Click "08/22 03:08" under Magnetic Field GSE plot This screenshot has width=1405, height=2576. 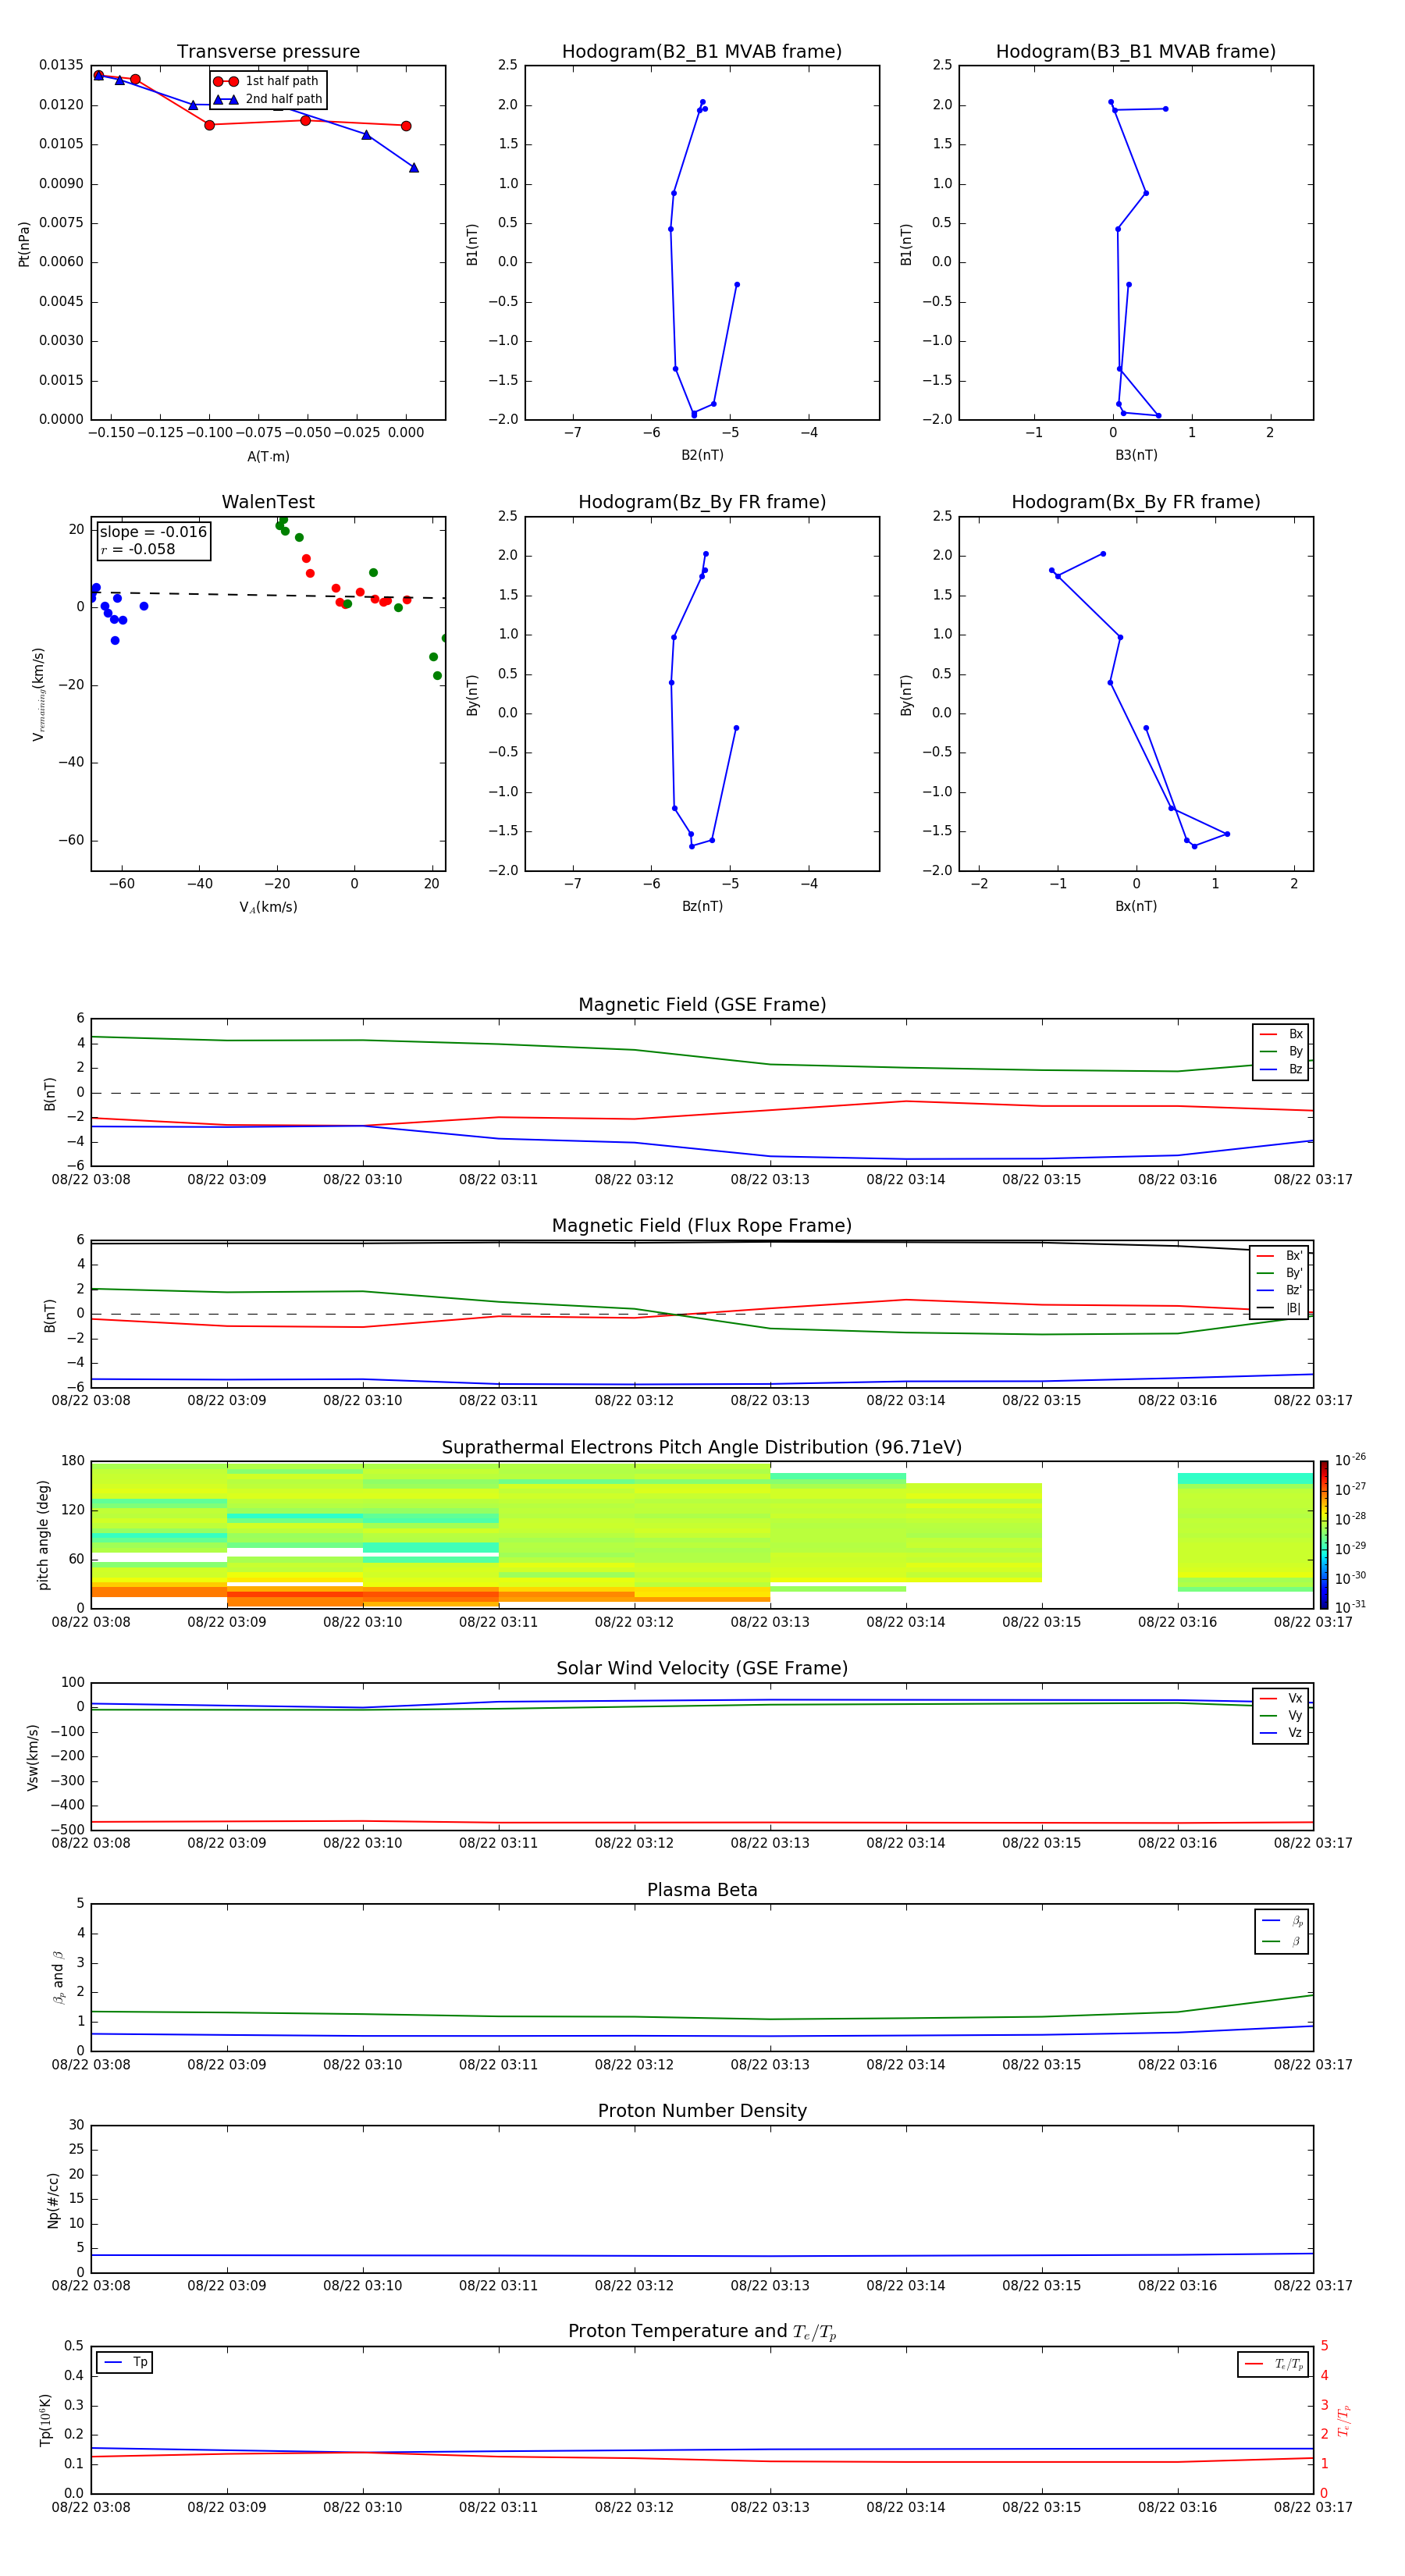coord(91,1180)
